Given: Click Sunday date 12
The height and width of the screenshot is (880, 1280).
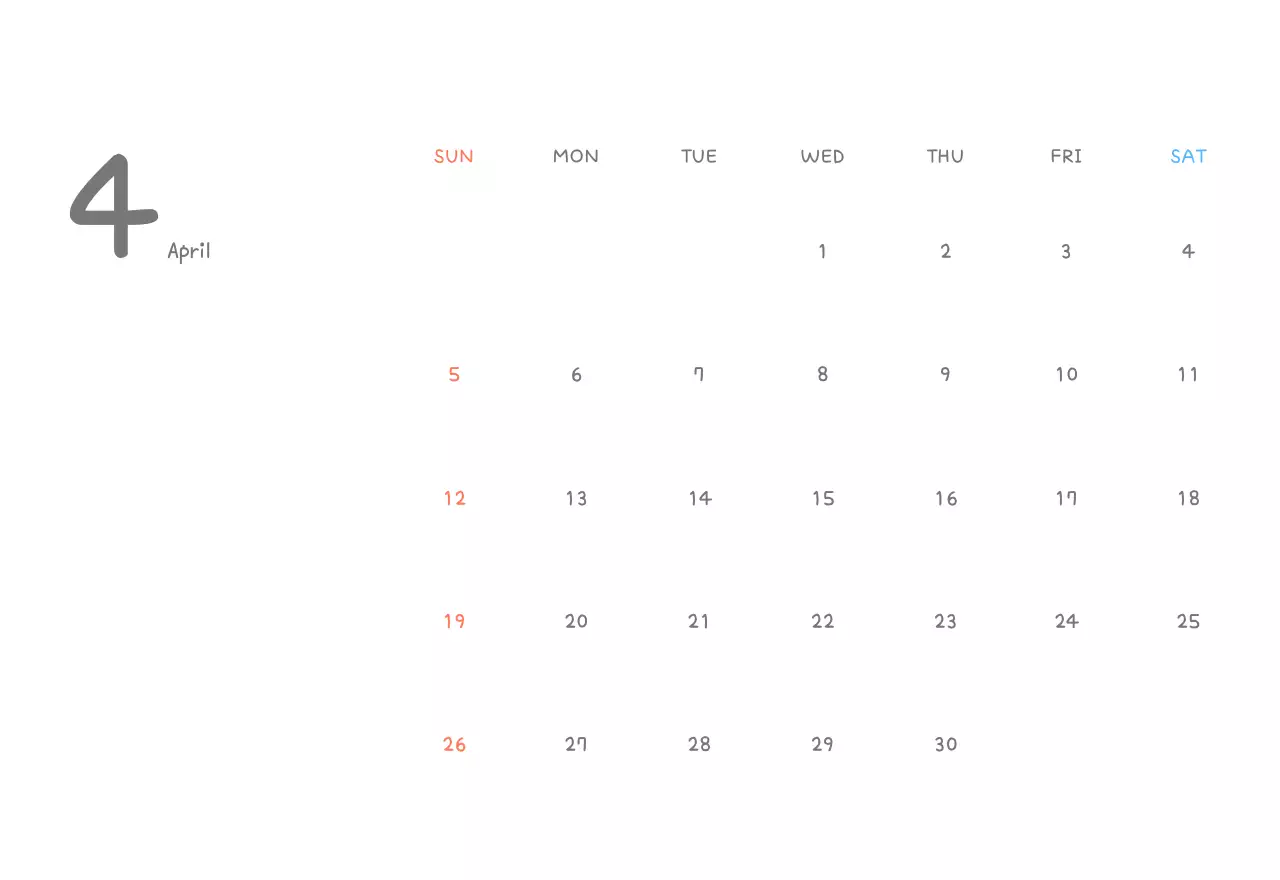Looking at the screenshot, I should coord(454,498).
